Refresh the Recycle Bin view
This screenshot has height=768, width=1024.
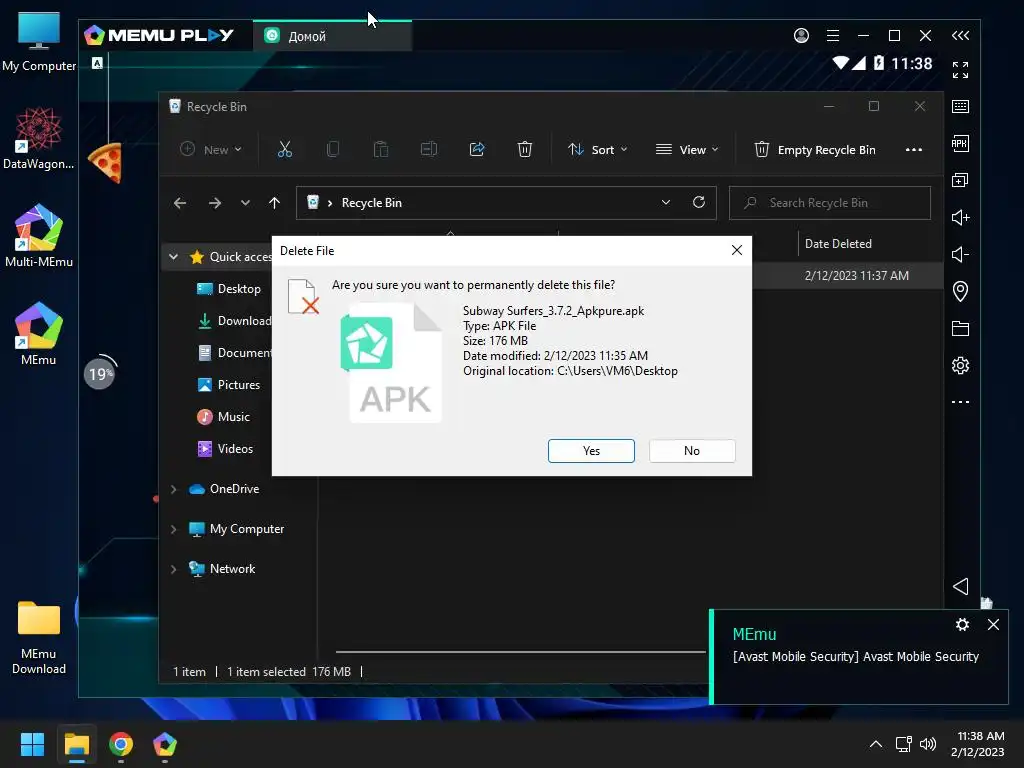pyautogui.click(x=699, y=202)
